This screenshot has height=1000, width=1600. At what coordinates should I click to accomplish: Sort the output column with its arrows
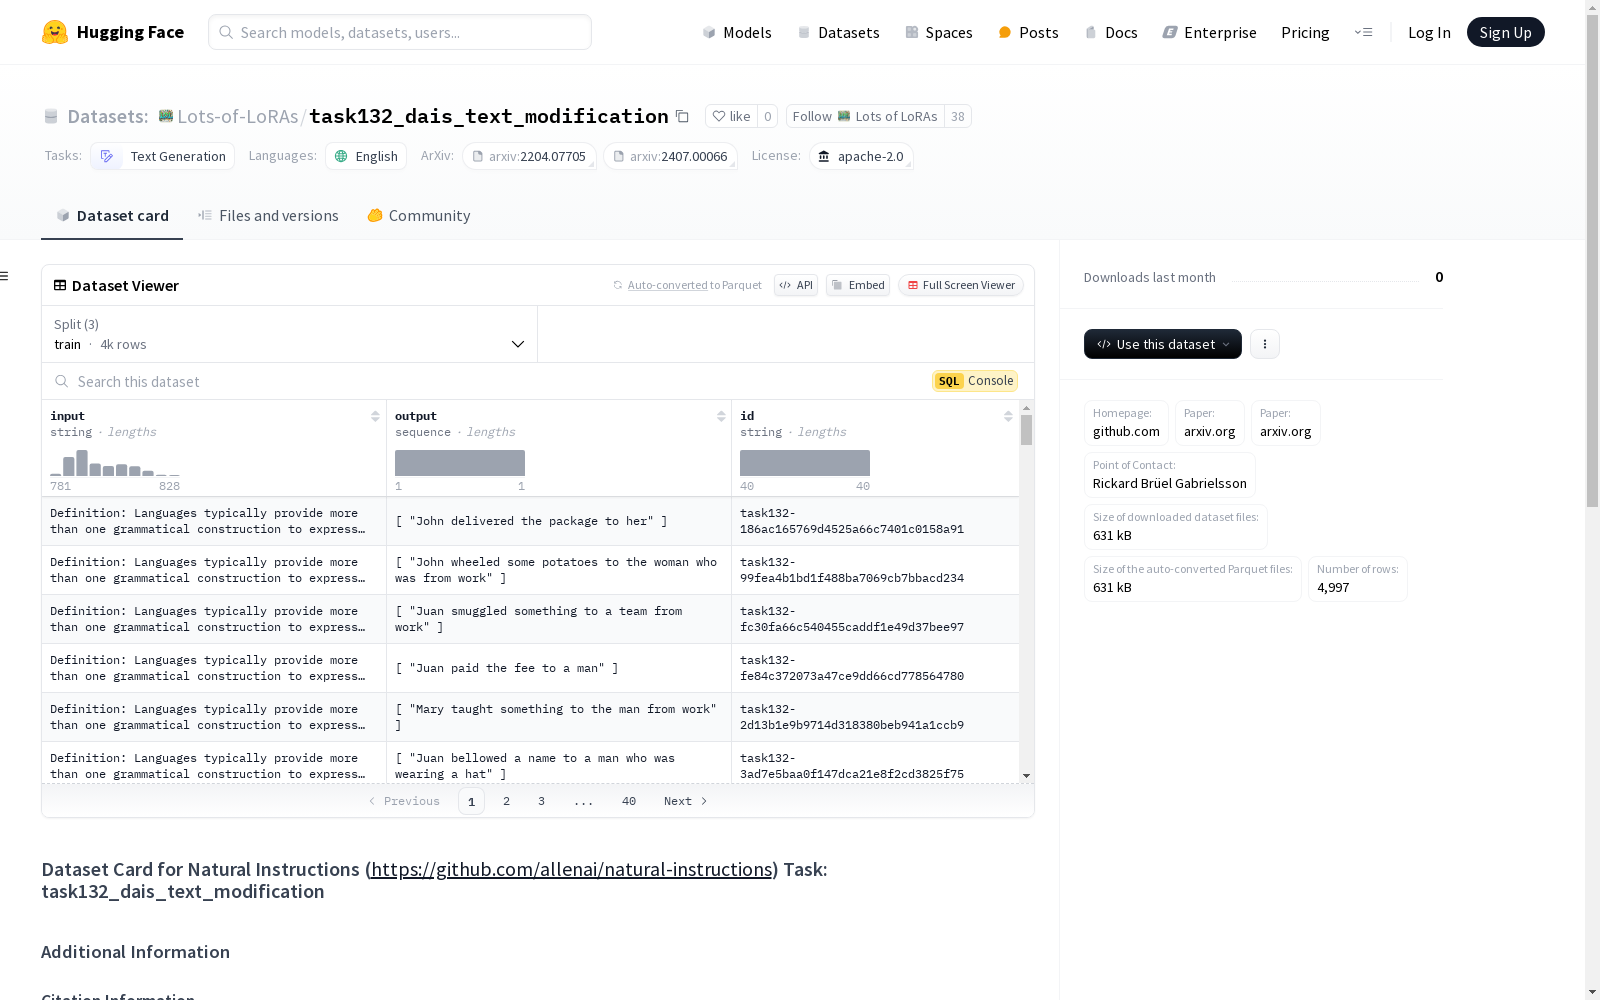721,416
